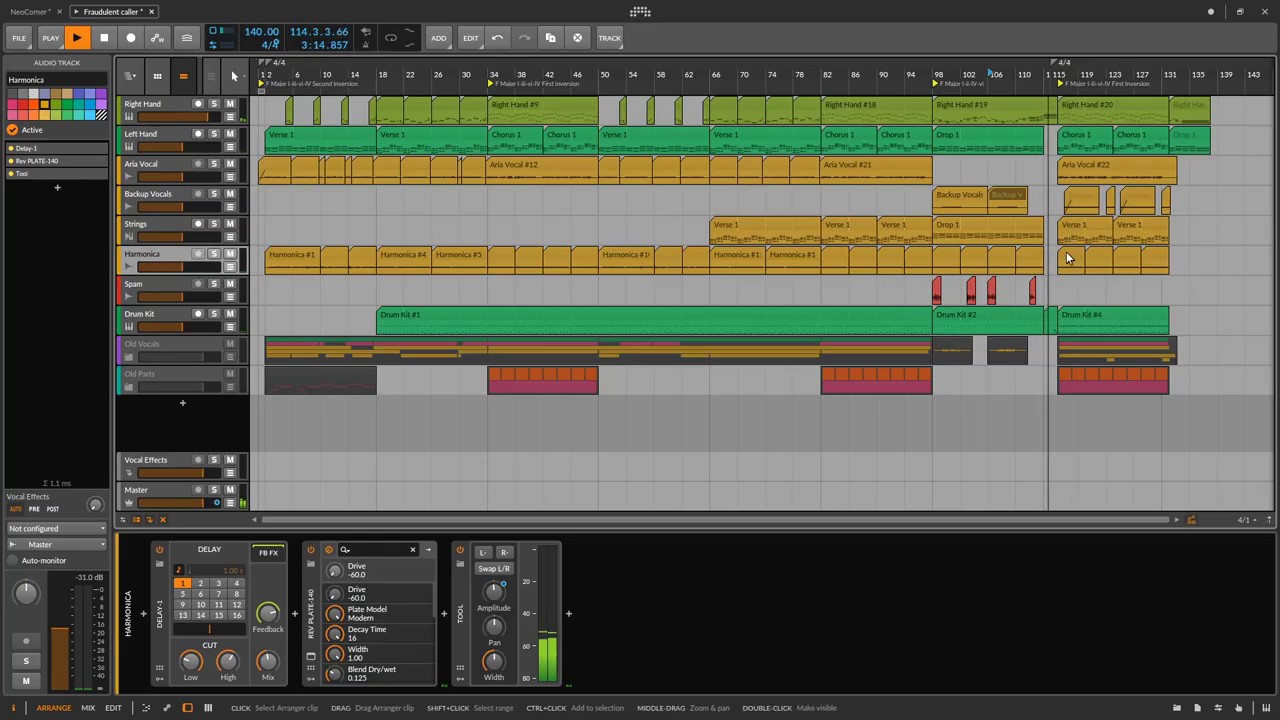Click the duplicate/copy icon in the toolbar

coord(550,38)
